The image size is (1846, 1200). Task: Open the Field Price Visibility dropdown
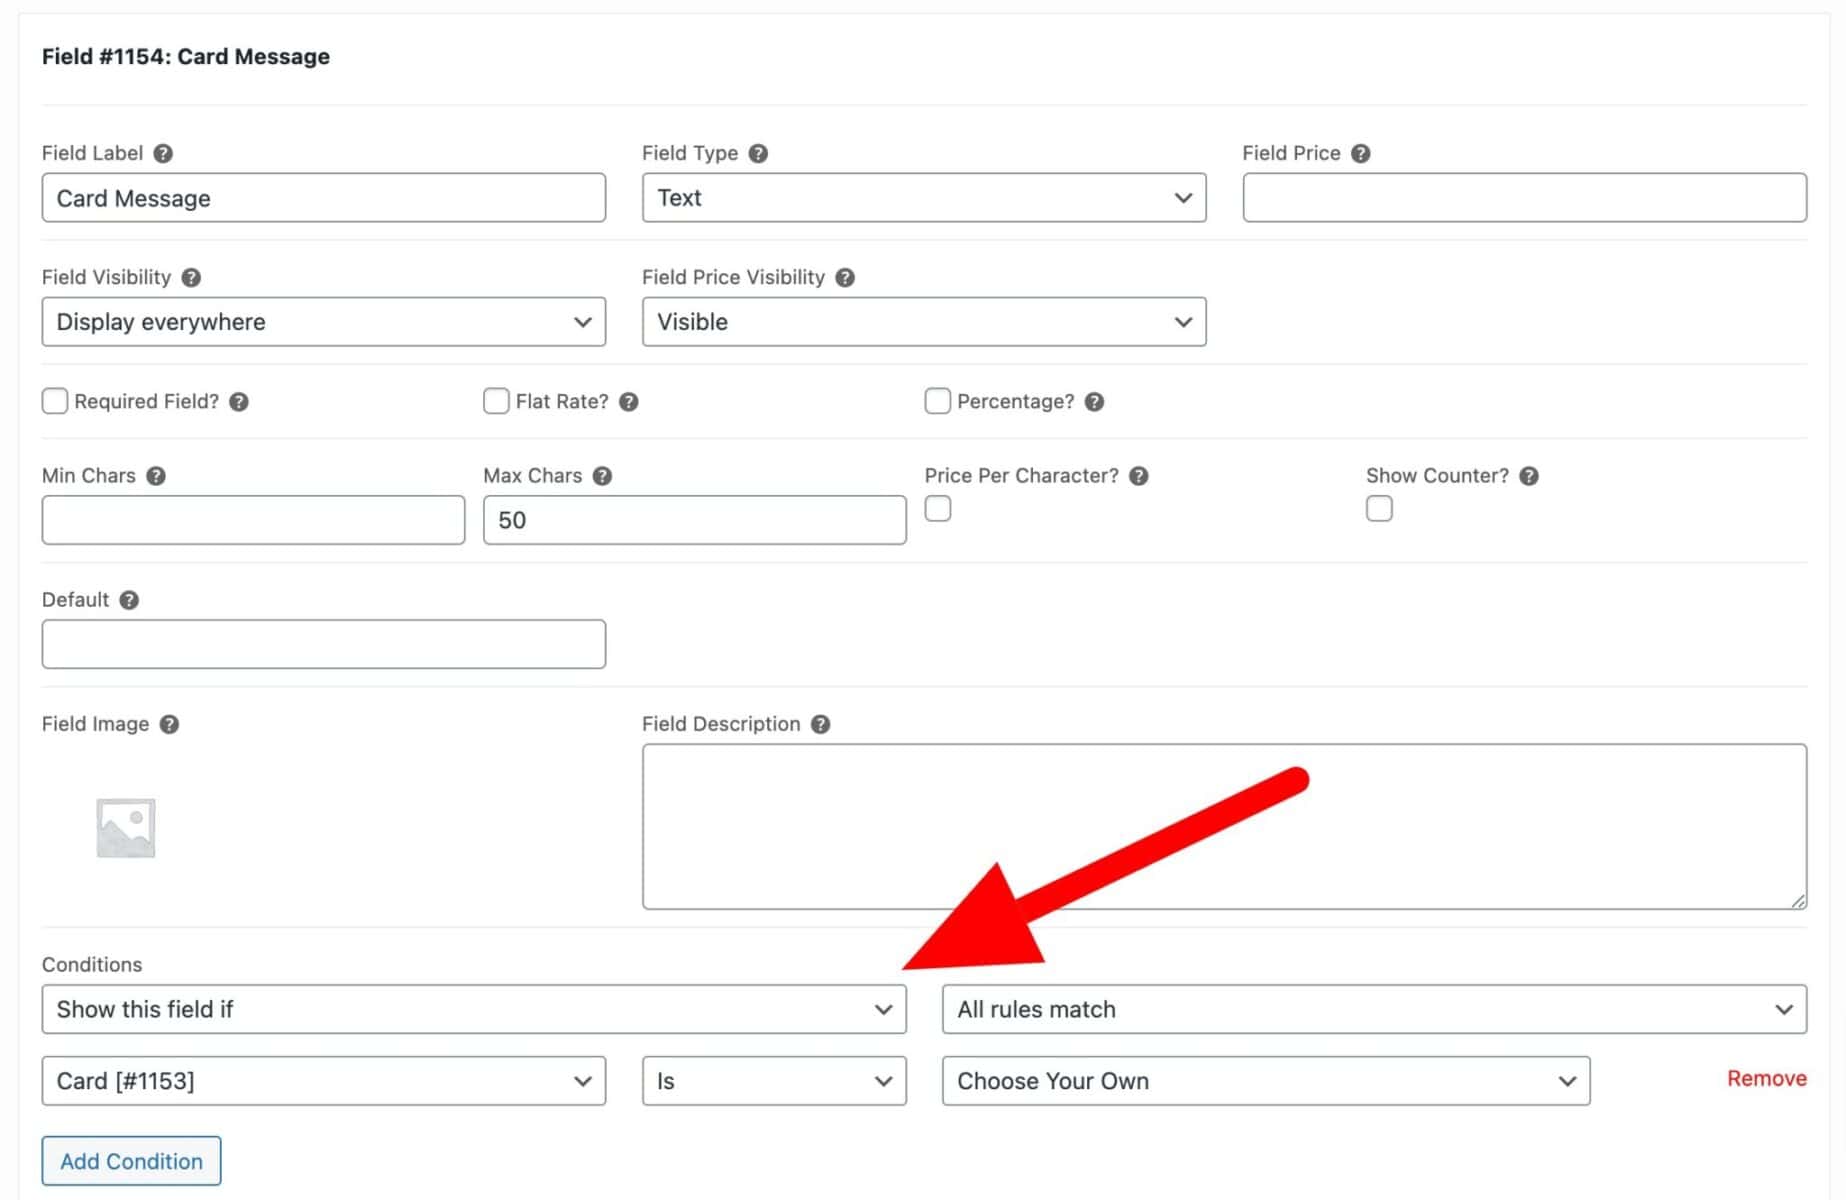[924, 321]
